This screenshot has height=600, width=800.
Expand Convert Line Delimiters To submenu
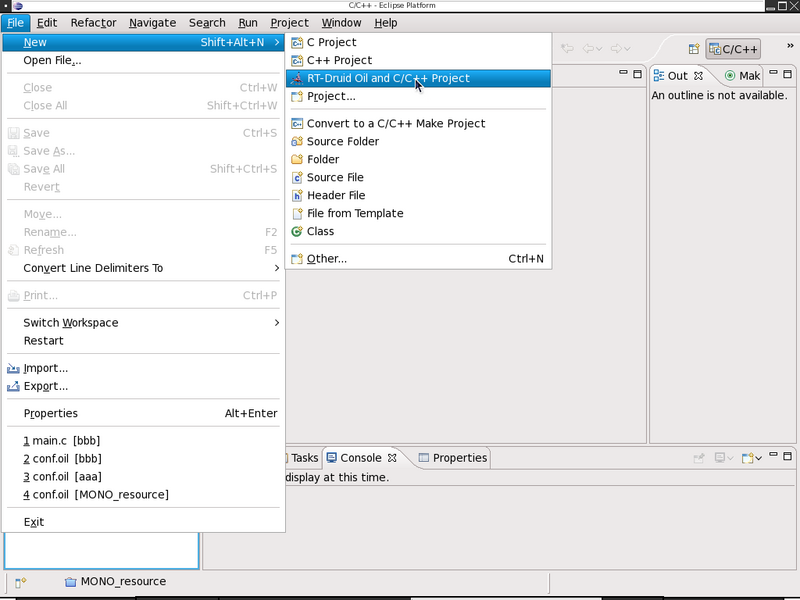(x=143, y=268)
